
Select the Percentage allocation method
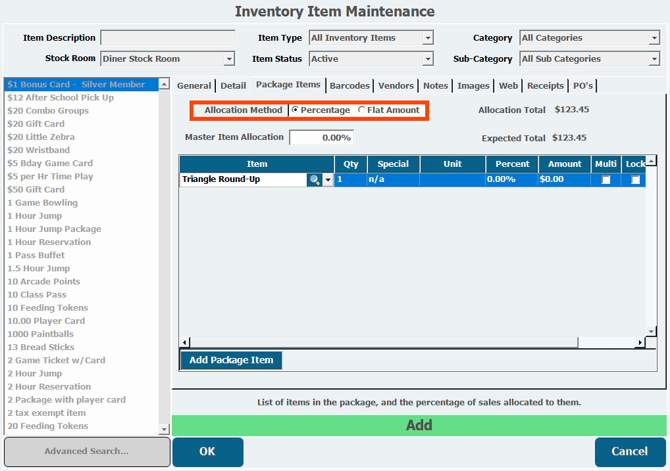(x=295, y=110)
